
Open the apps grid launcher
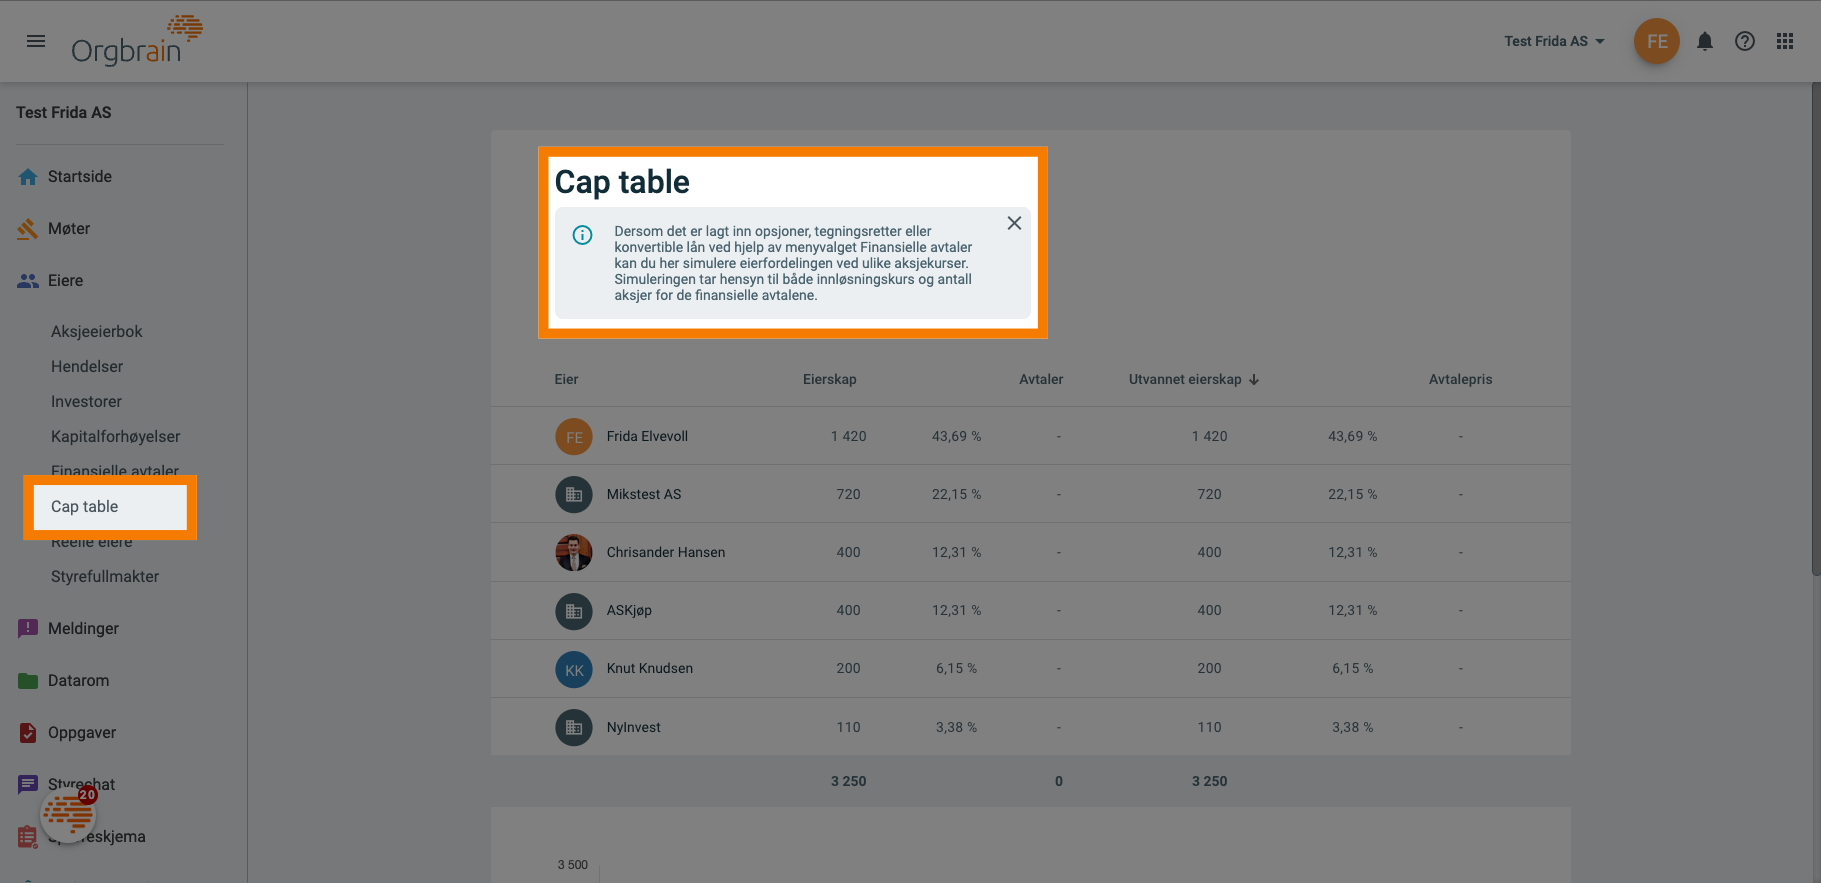tap(1785, 41)
